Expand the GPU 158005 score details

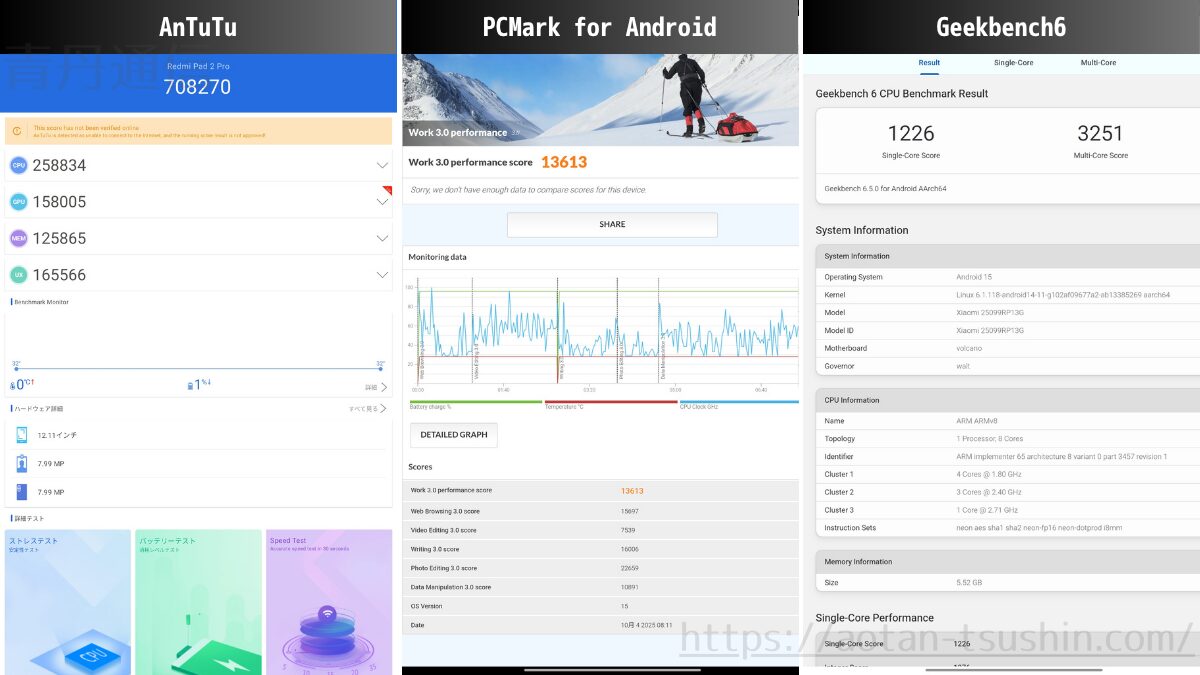[x=382, y=202]
